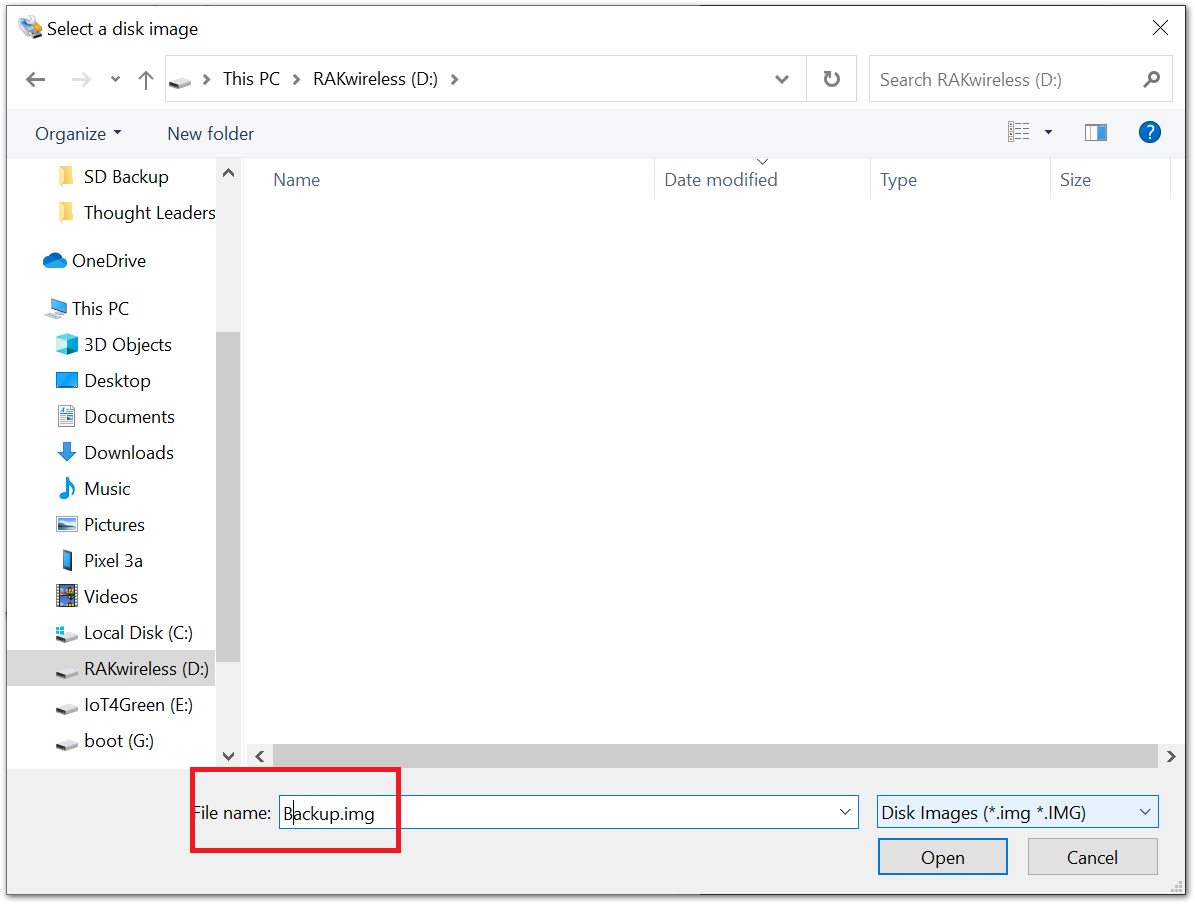
Task: Open recent locations dropdown arrow
Action: click(115, 79)
